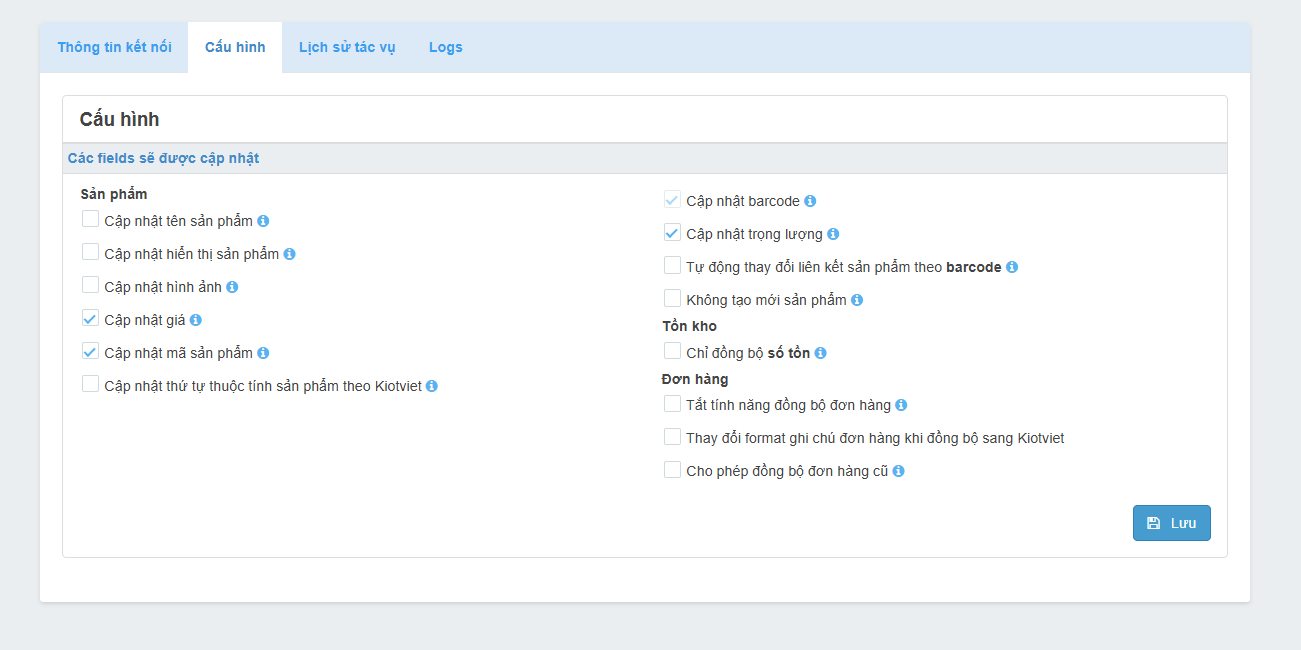Click info icon beside Cập nhật trọng lượng

click(x=833, y=234)
